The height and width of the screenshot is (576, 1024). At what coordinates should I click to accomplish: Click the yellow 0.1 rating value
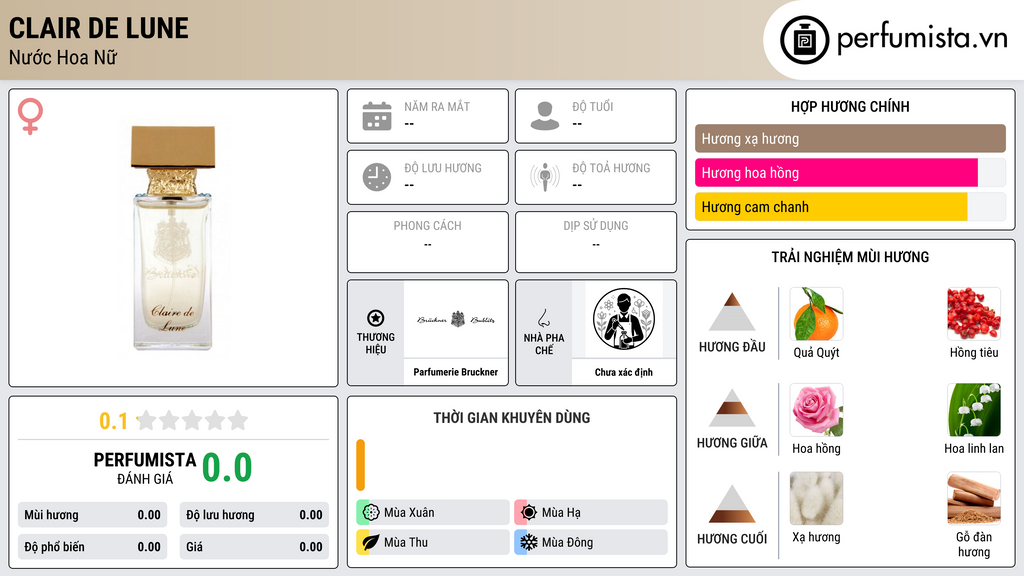click(113, 421)
